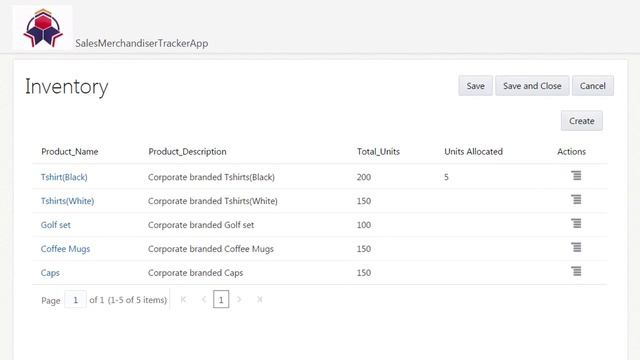Image resolution: width=640 pixels, height=360 pixels.
Task: Open actions menu for Tshirts(White) row
Action: point(576,200)
